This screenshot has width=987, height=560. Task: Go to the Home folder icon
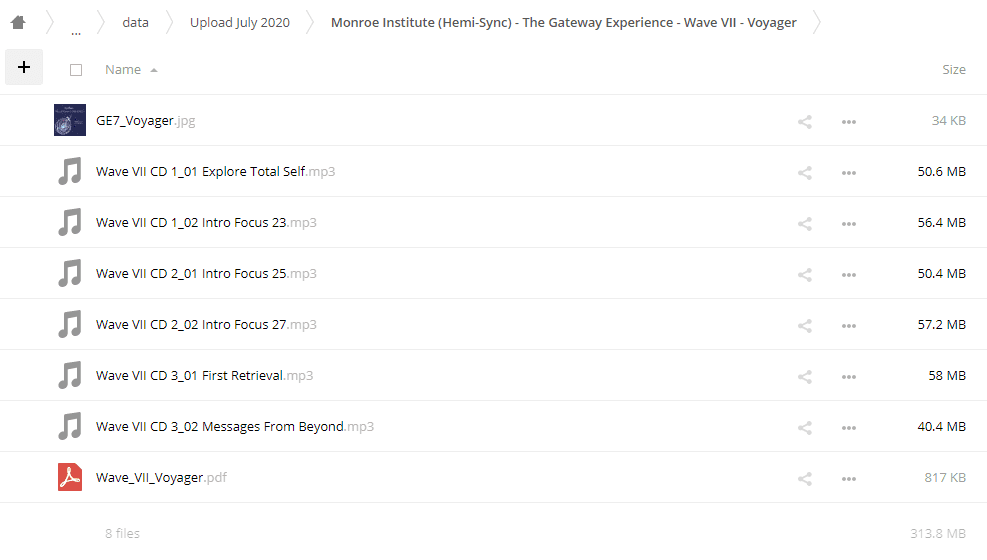pos(18,23)
